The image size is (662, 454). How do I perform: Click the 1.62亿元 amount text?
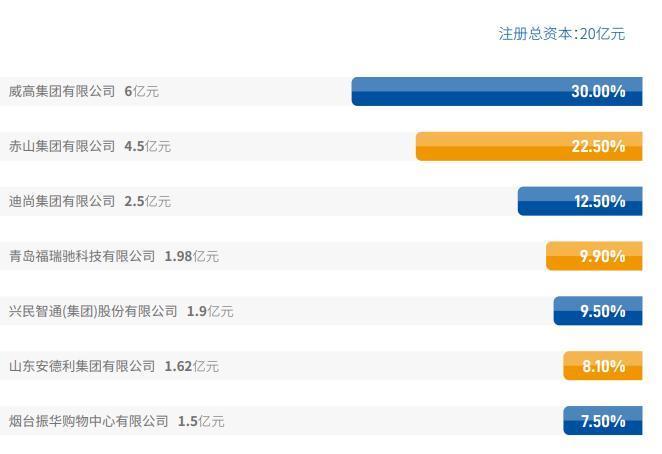click(x=192, y=366)
